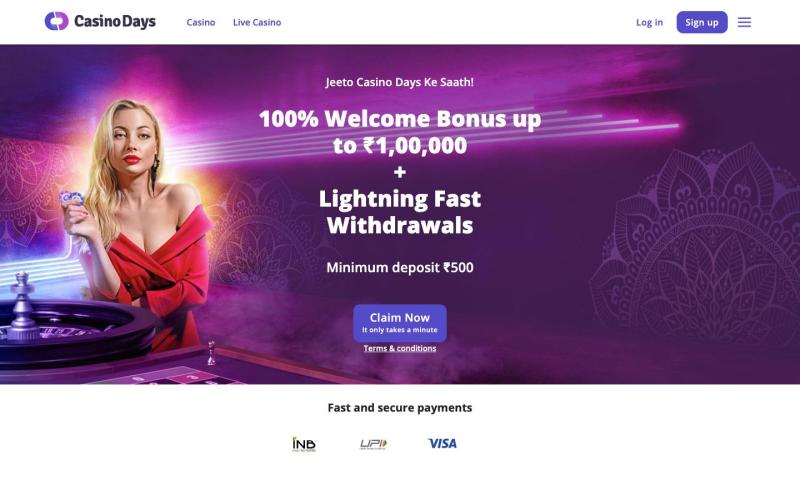Click the Casino Days purple logo icon
The height and width of the screenshot is (500, 800).
click(x=56, y=21)
